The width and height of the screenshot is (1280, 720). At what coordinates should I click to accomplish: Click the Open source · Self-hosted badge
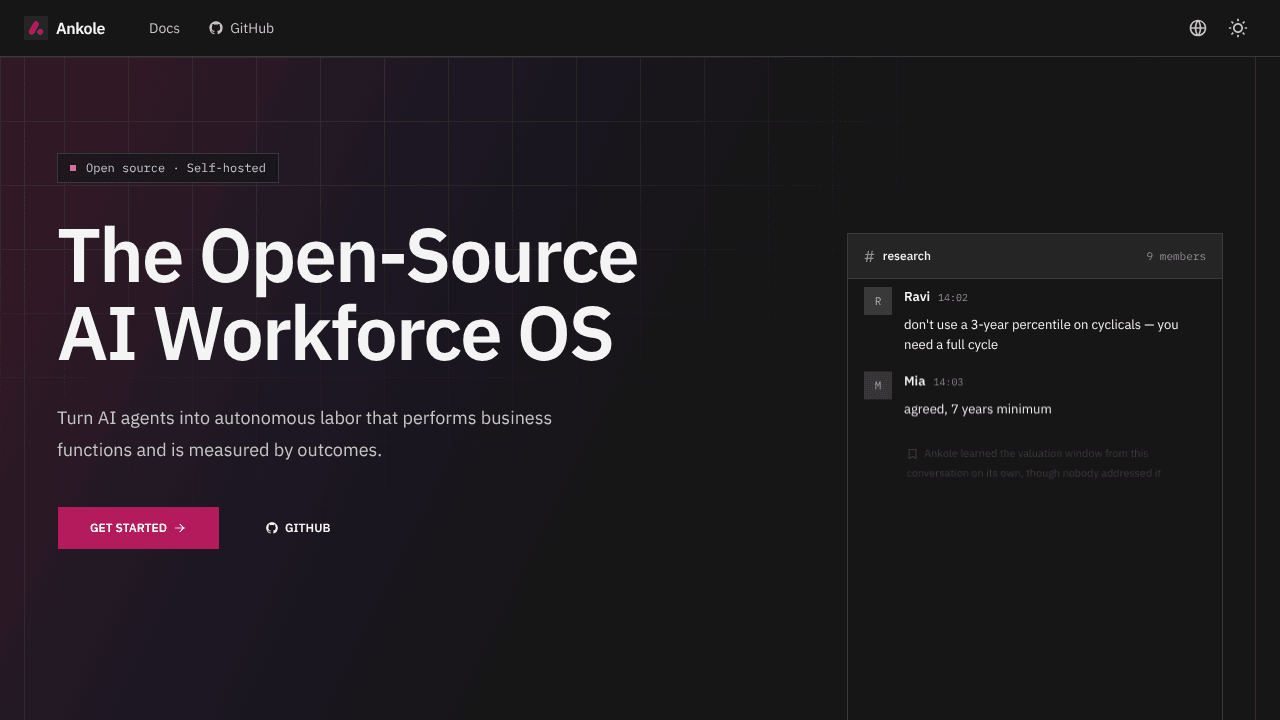168,168
